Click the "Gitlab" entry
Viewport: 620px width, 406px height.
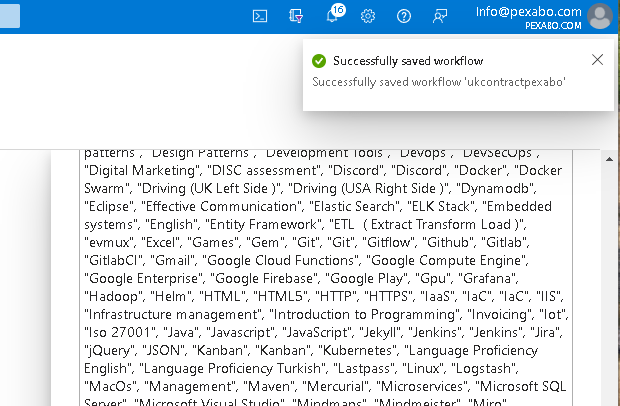(504, 242)
